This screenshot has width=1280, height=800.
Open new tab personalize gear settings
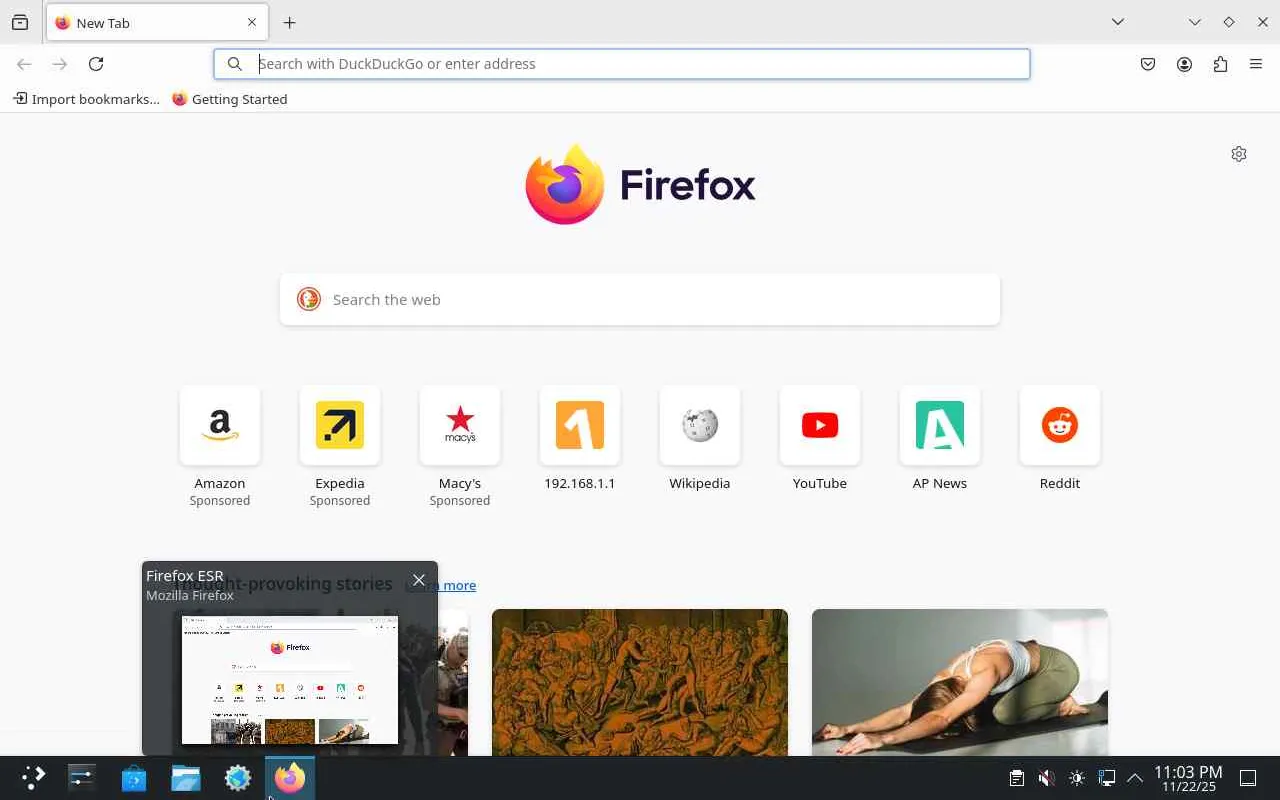[x=1239, y=154]
